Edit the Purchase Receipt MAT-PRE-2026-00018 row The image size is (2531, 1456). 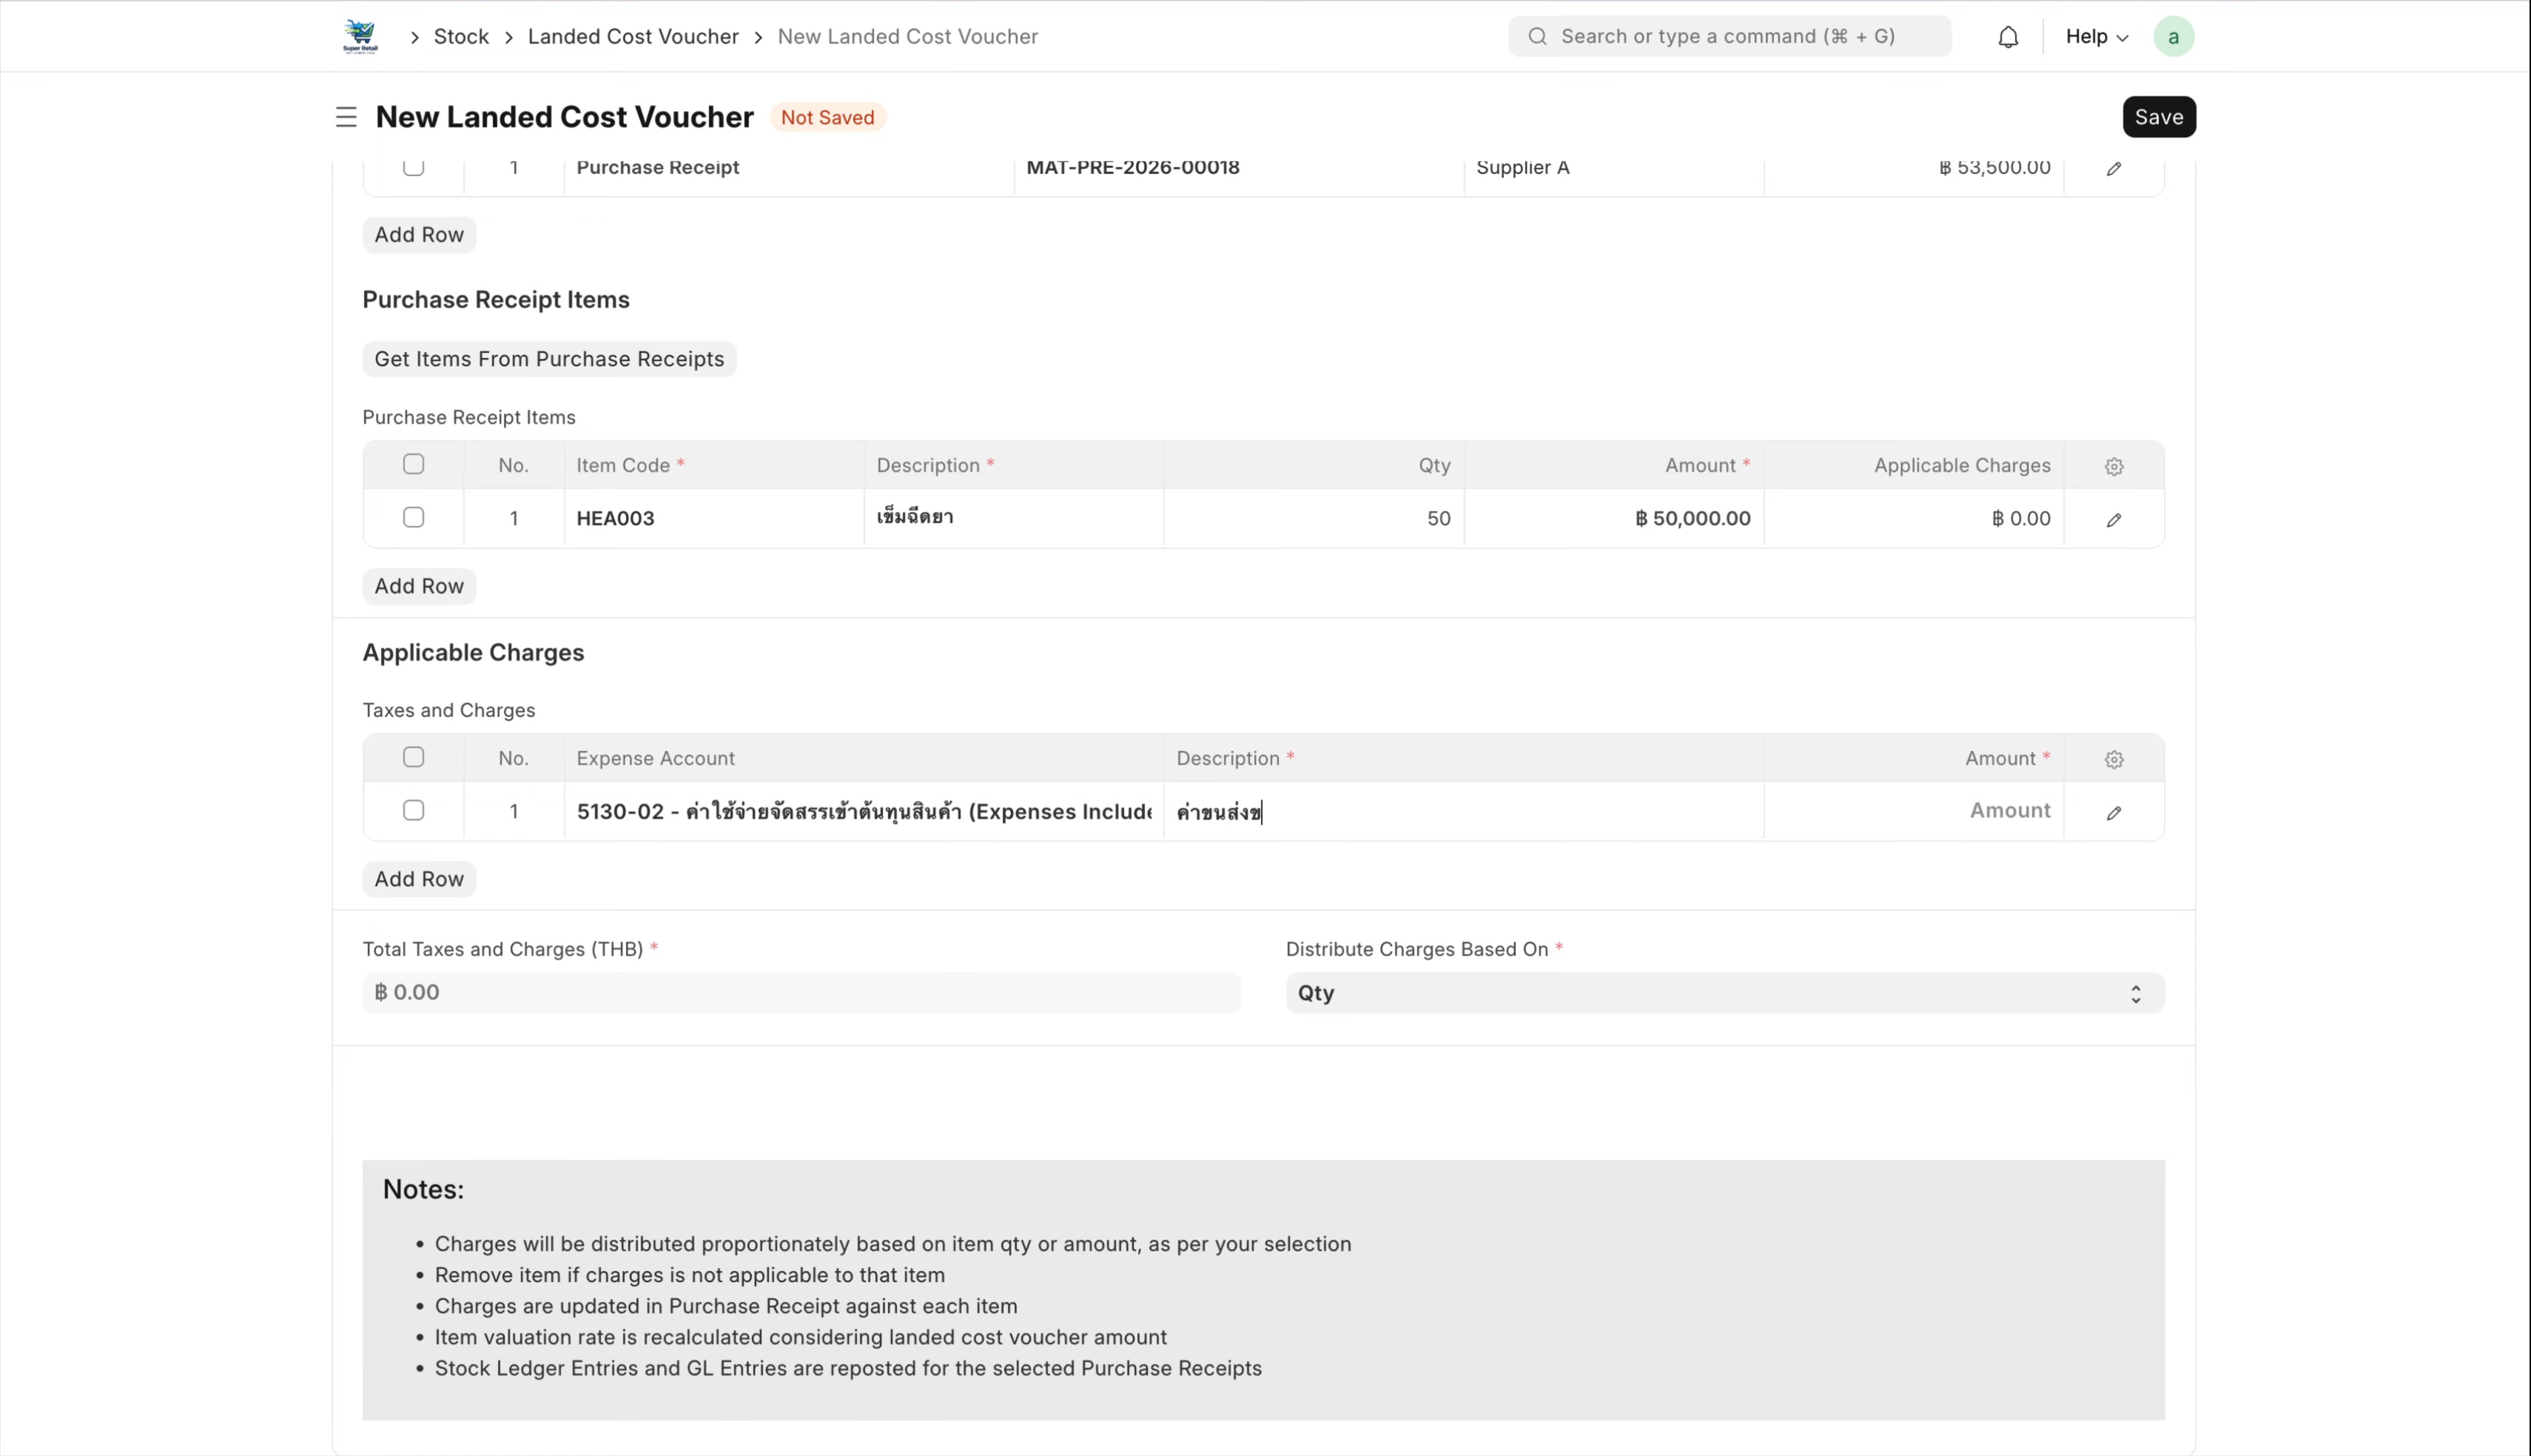click(x=2113, y=169)
